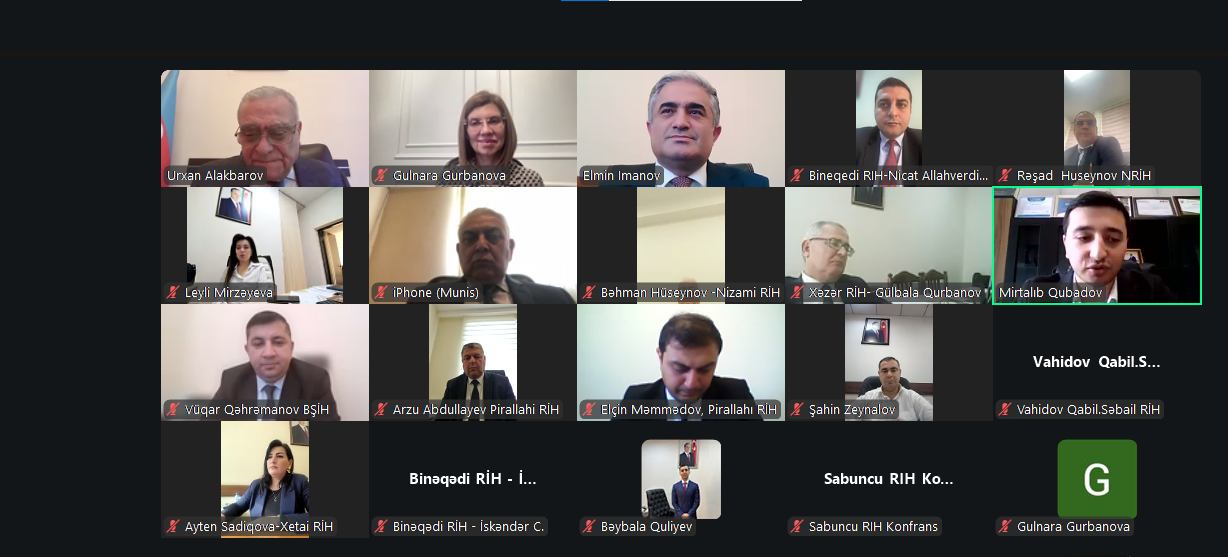Select the Arzu Abdullayev Pirallahi RİH video
The height and width of the screenshot is (557, 1228).
[x=473, y=362]
